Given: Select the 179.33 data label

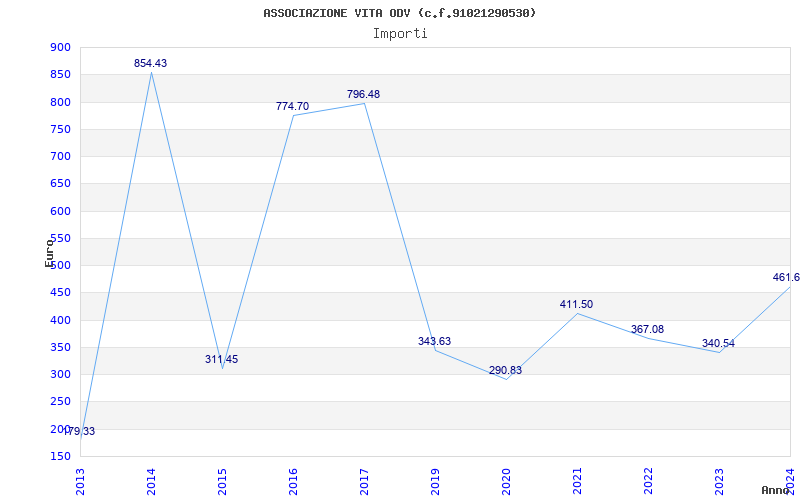Looking at the screenshot, I should coord(80,432).
